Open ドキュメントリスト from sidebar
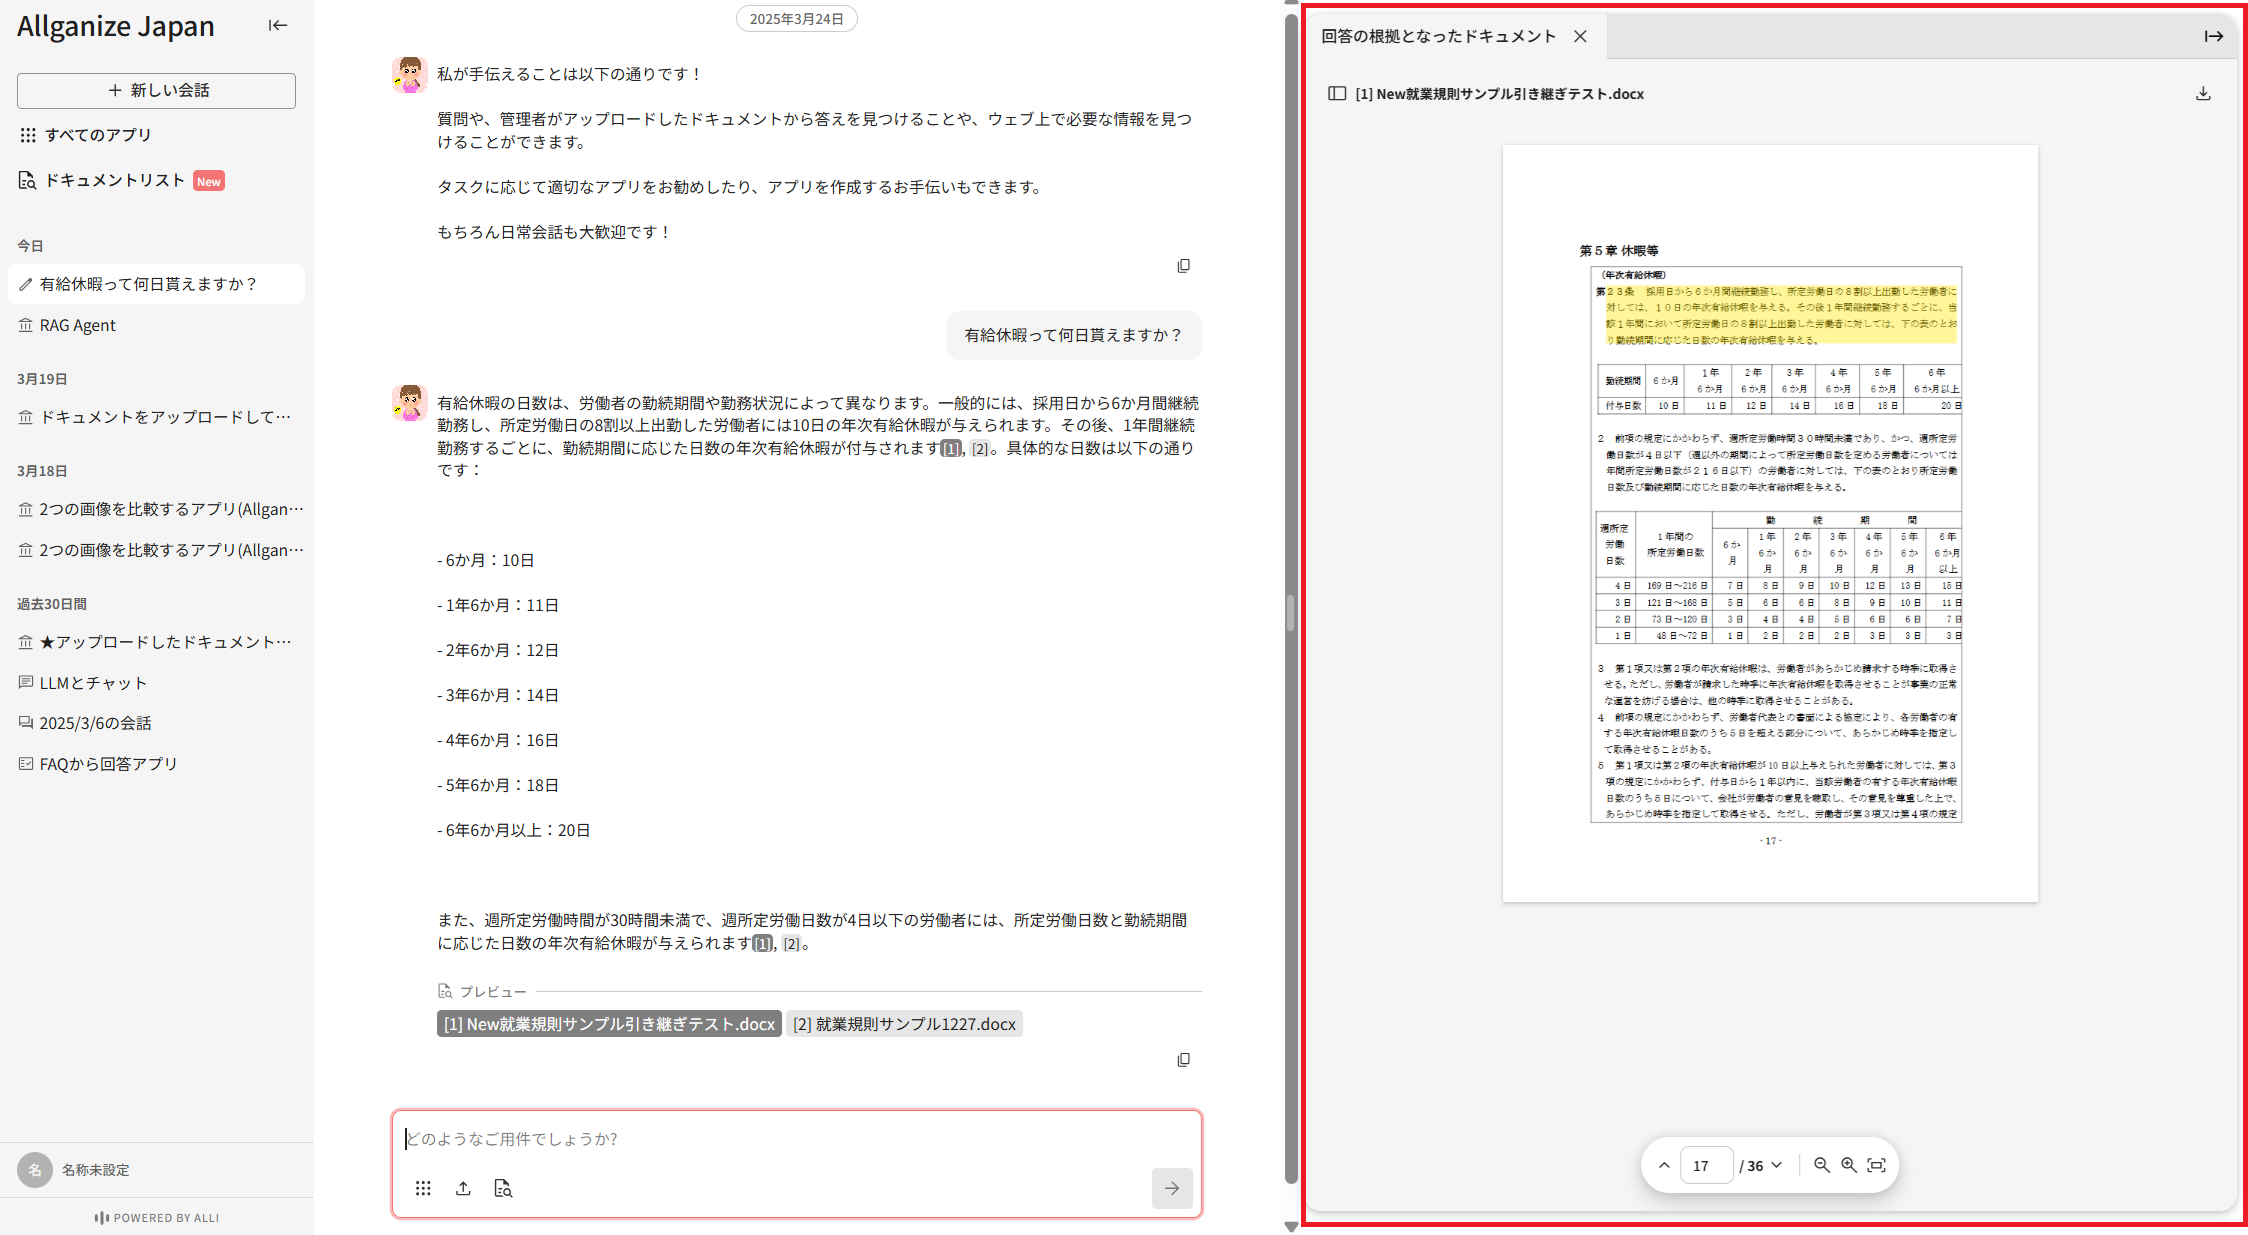The width and height of the screenshot is (2248, 1235). 114,180
